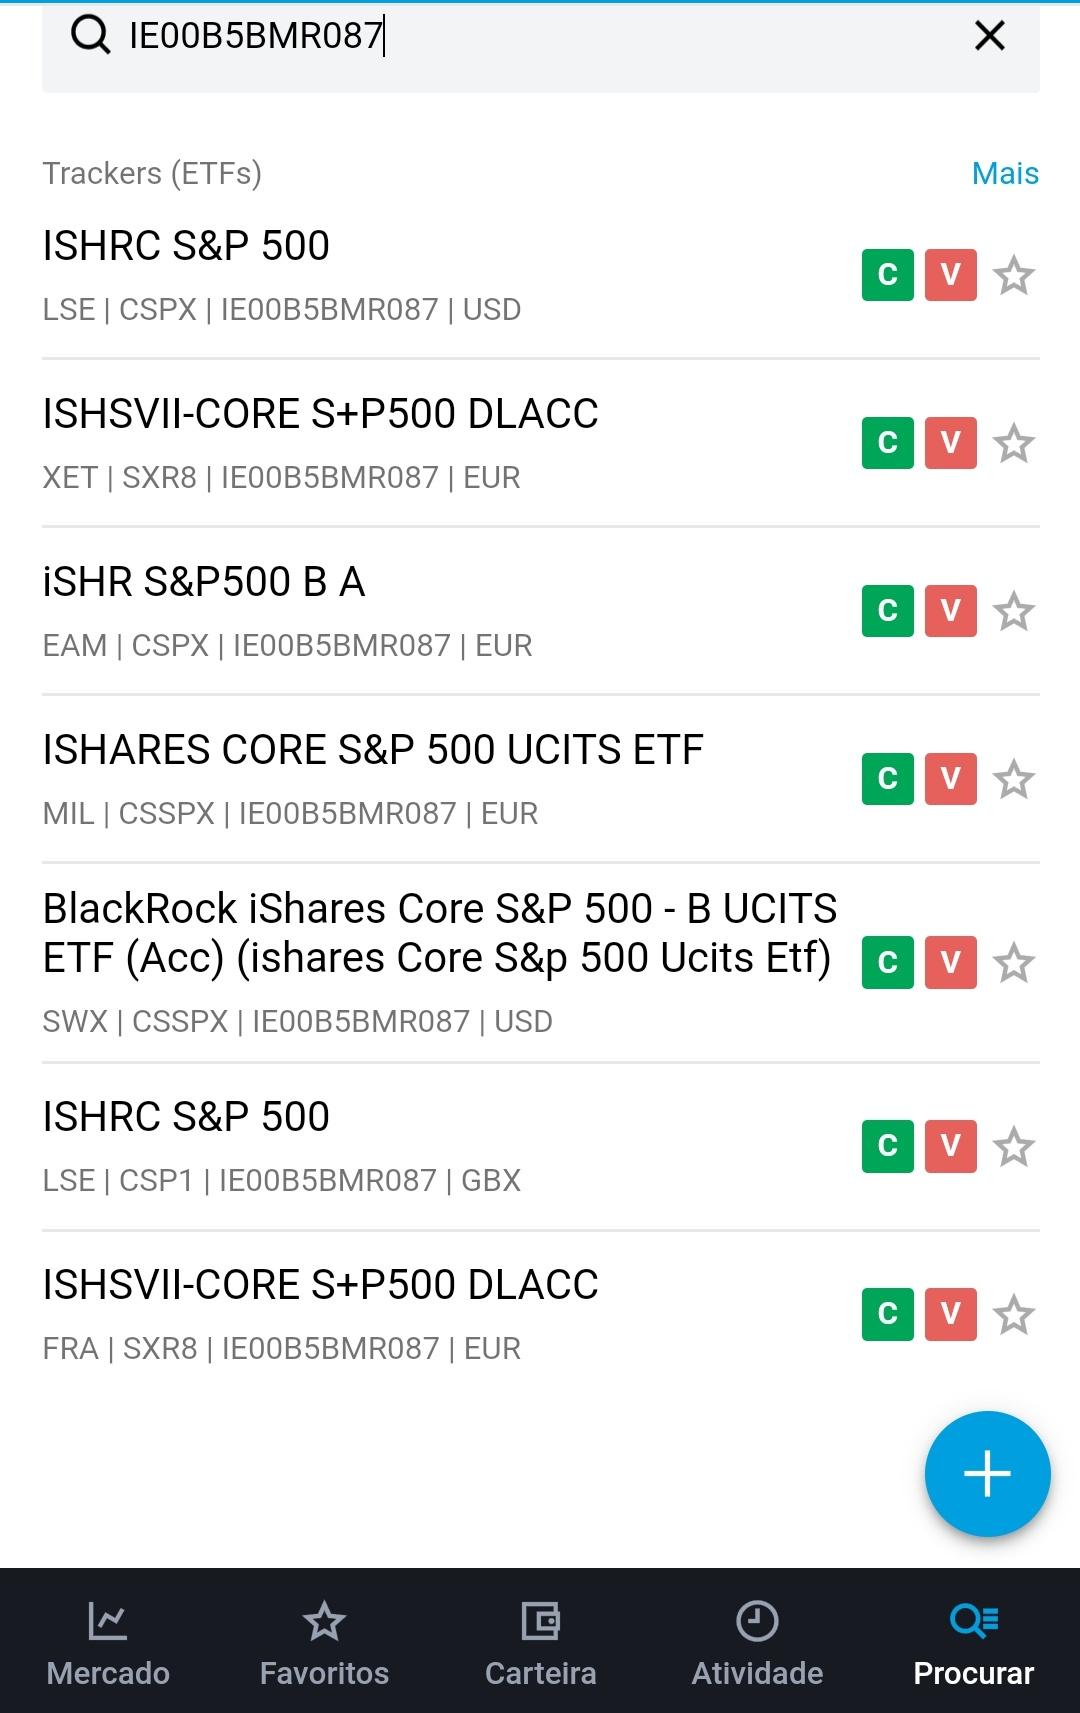Clear the search field with the X icon
This screenshot has height=1713, width=1080.
pyautogui.click(x=989, y=36)
